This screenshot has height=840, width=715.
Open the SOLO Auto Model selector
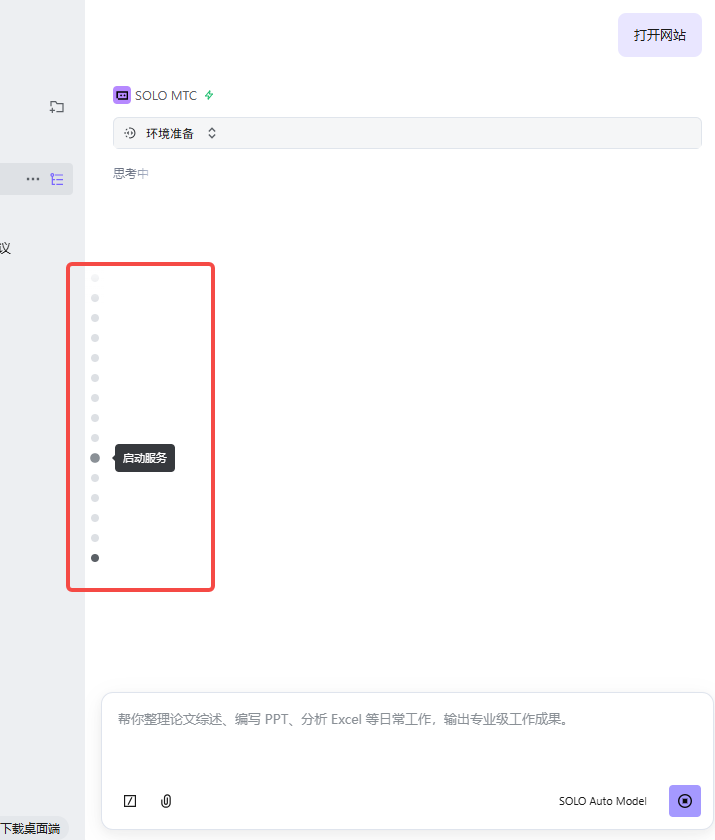click(602, 801)
